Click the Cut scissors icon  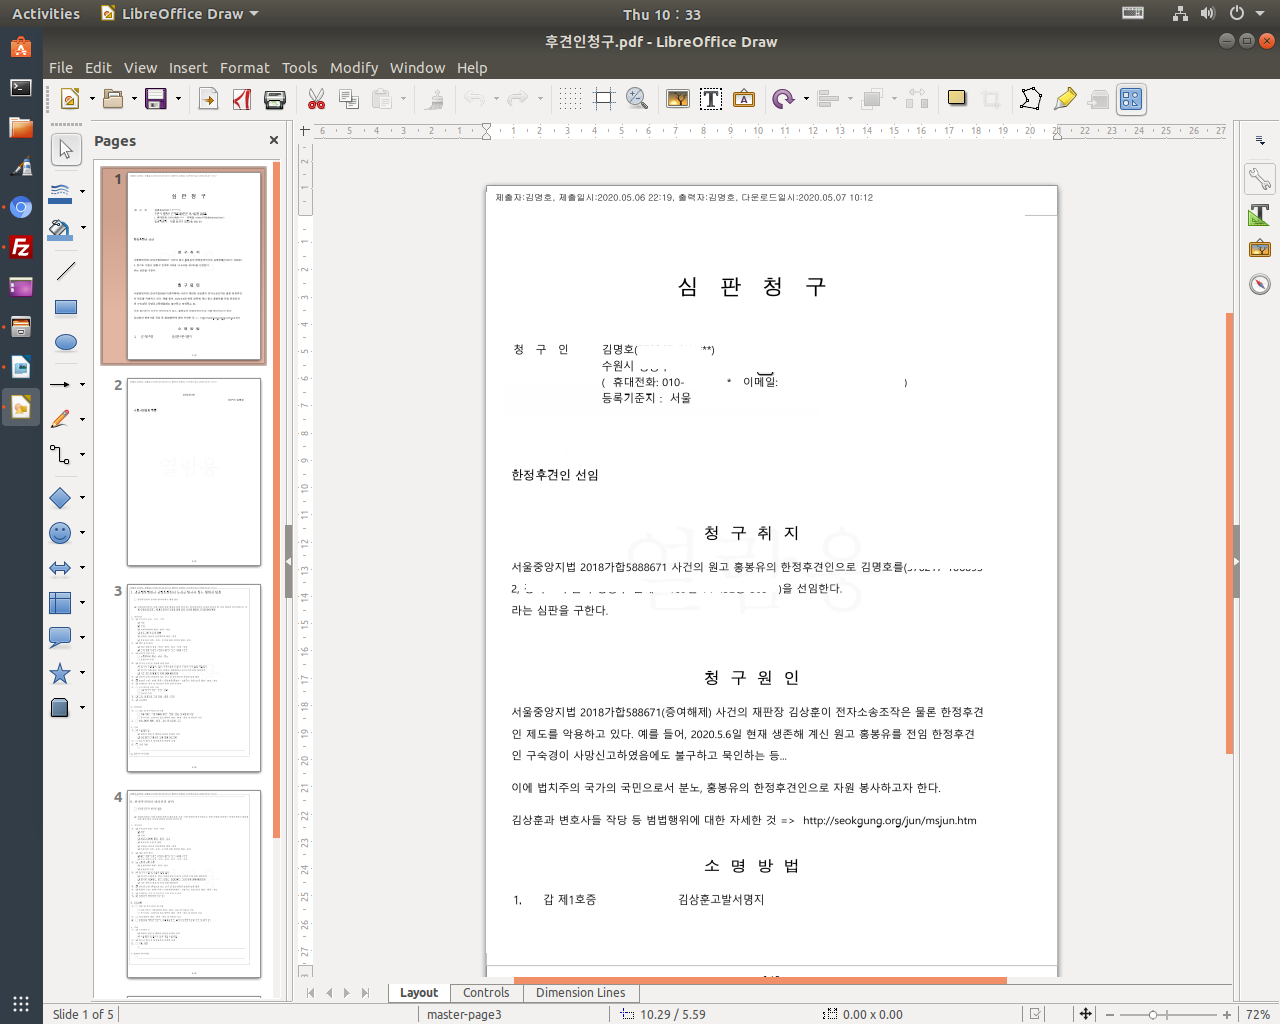pos(317,99)
